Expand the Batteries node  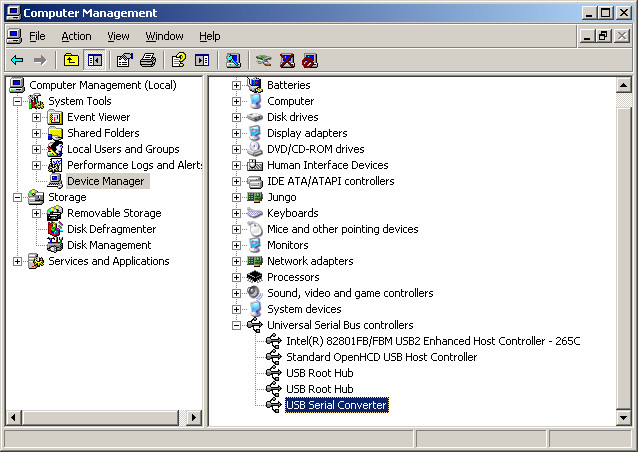236,85
